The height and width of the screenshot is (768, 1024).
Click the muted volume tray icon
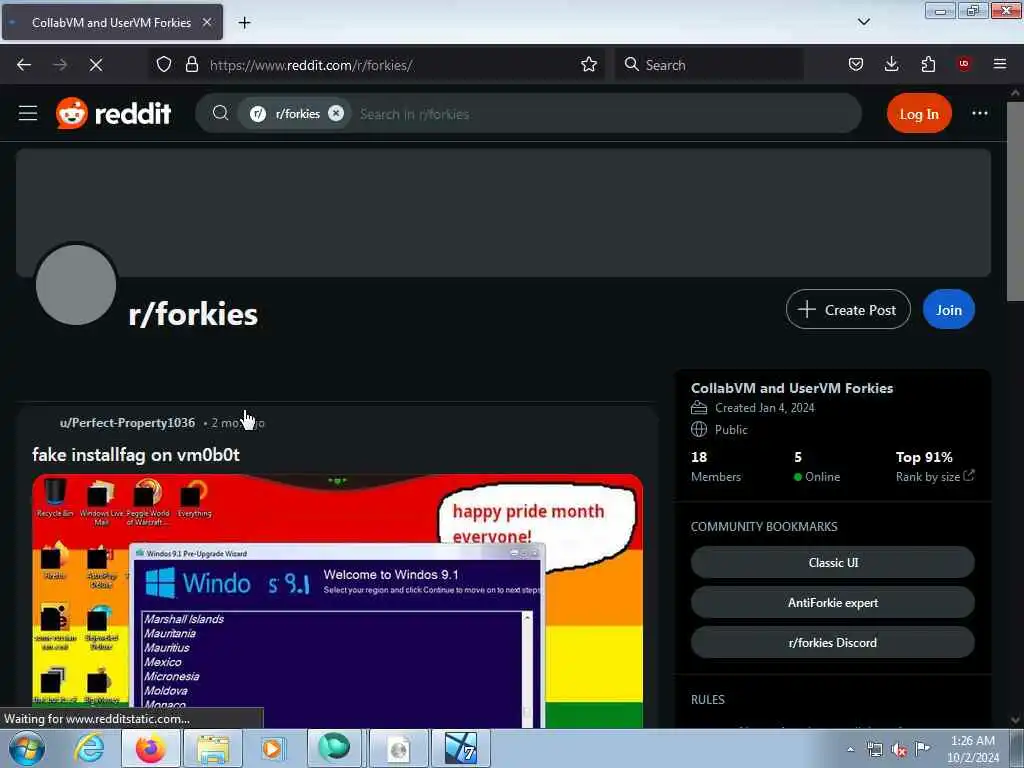[899, 750]
